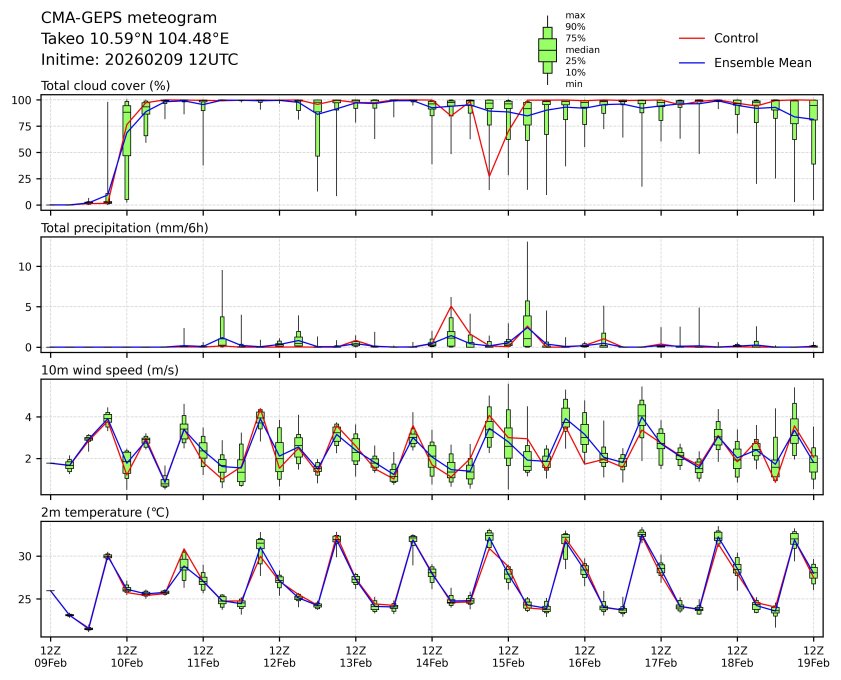The image size is (841, 680).
Task: Click the Initime 20260209 12UTC text
Action: click(x=139, y=59)
